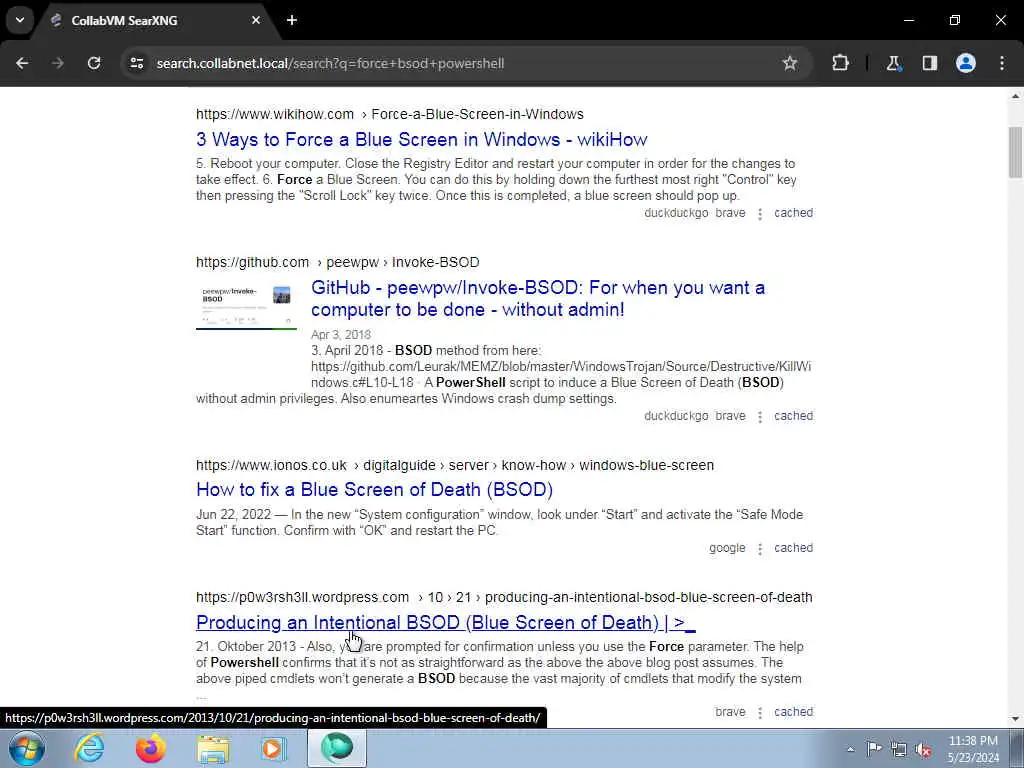This screenshot has height=768, width=1024.
Task: Open Chrome's three-dot menu
Action: coord(1002,63)
